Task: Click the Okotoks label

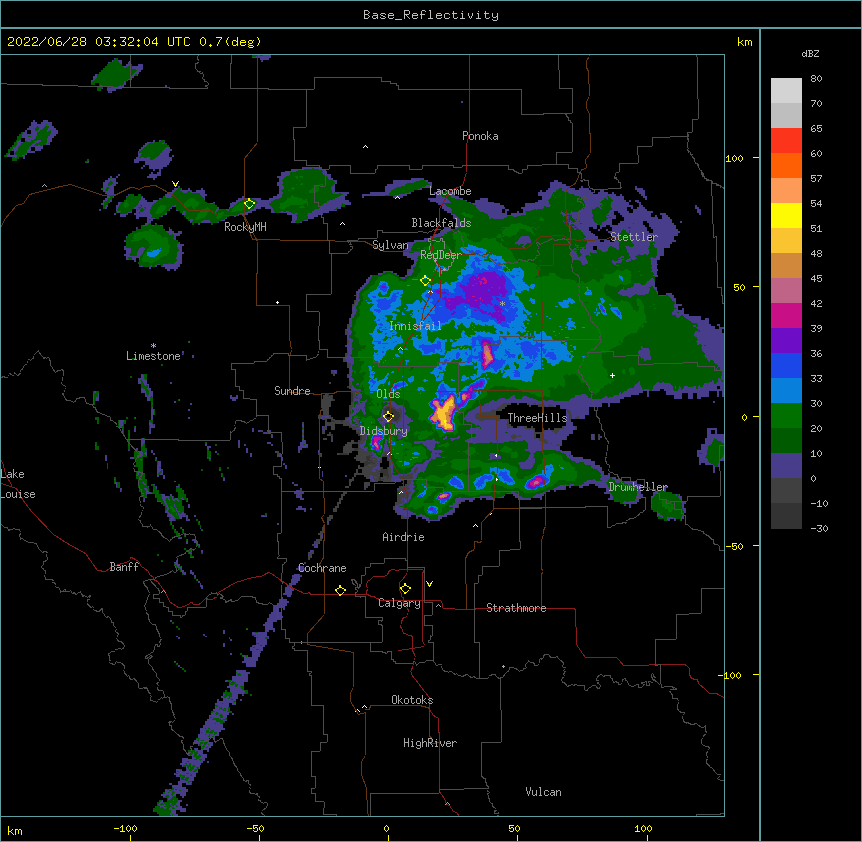Action: point(412,700)
